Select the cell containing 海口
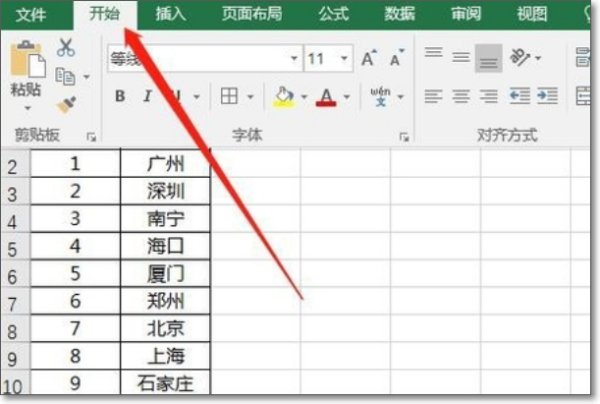 pos(165,246)
